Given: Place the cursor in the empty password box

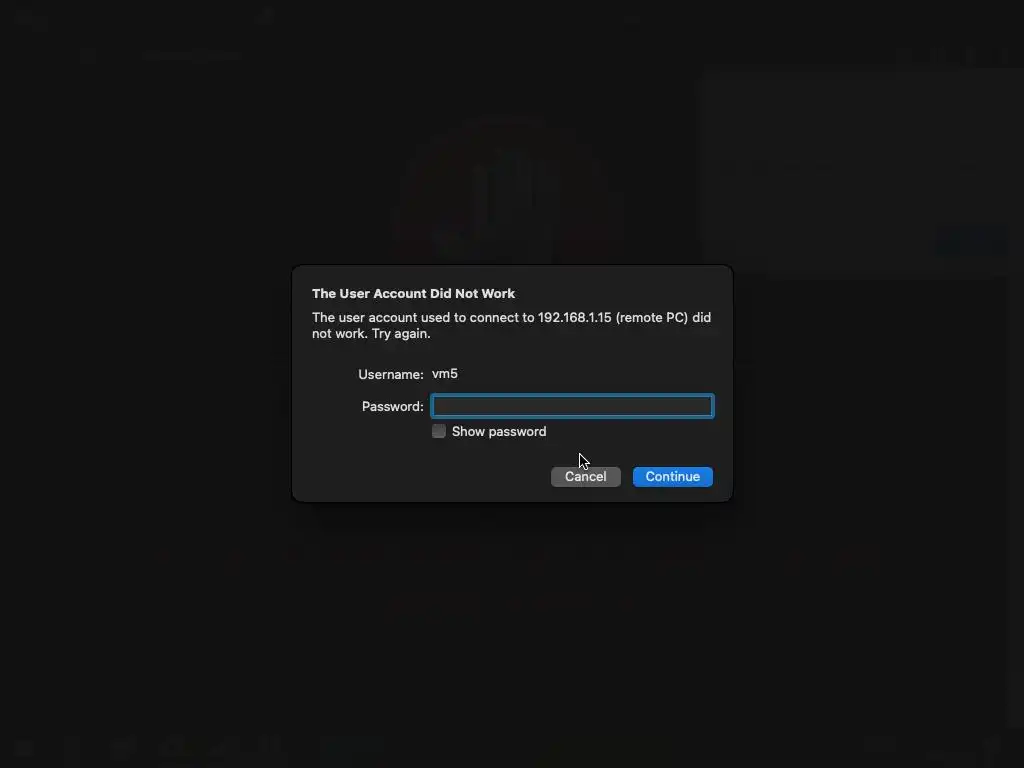Looking at the screenshot, I should pos(572,406).
